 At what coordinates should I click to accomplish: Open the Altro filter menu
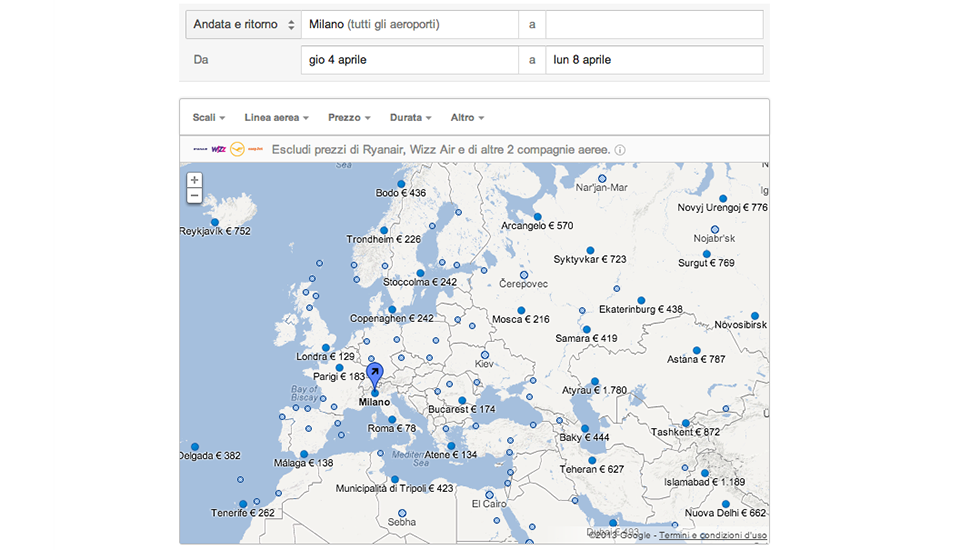coord(467,118)
